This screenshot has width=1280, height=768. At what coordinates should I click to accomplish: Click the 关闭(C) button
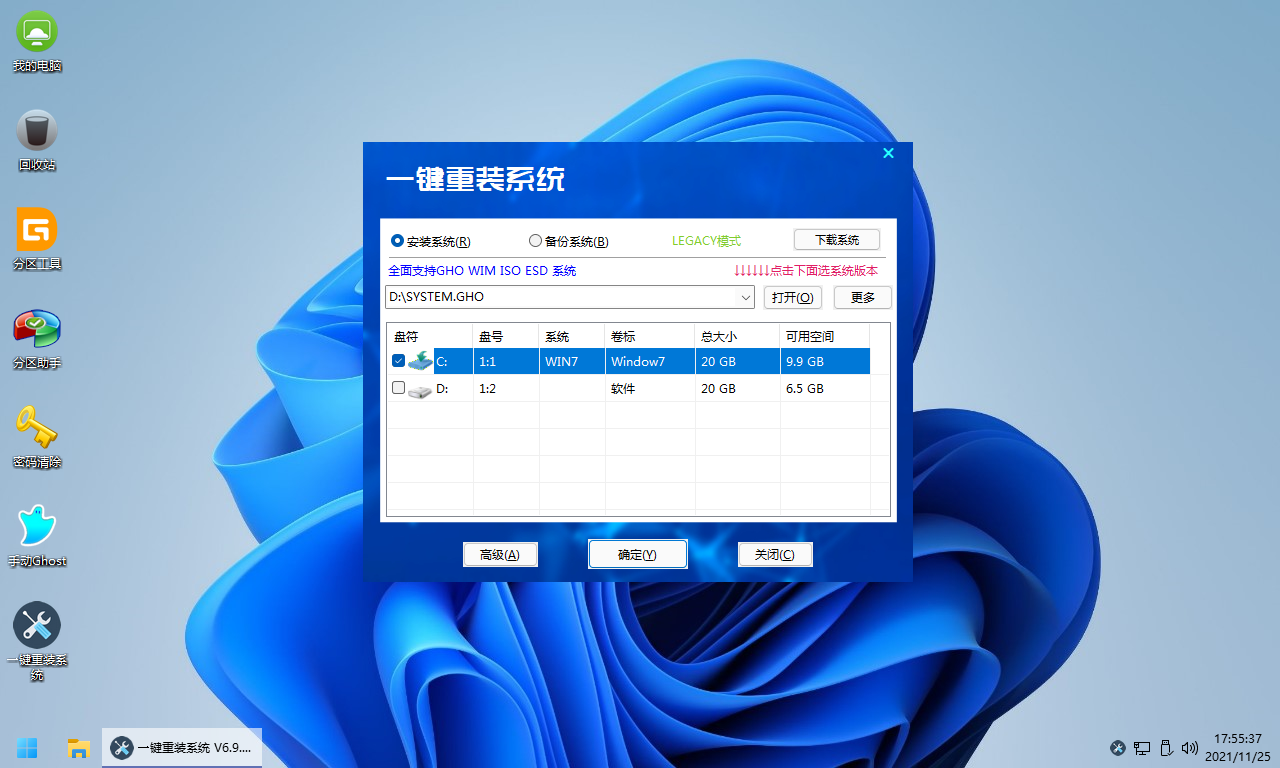point(775,554)
